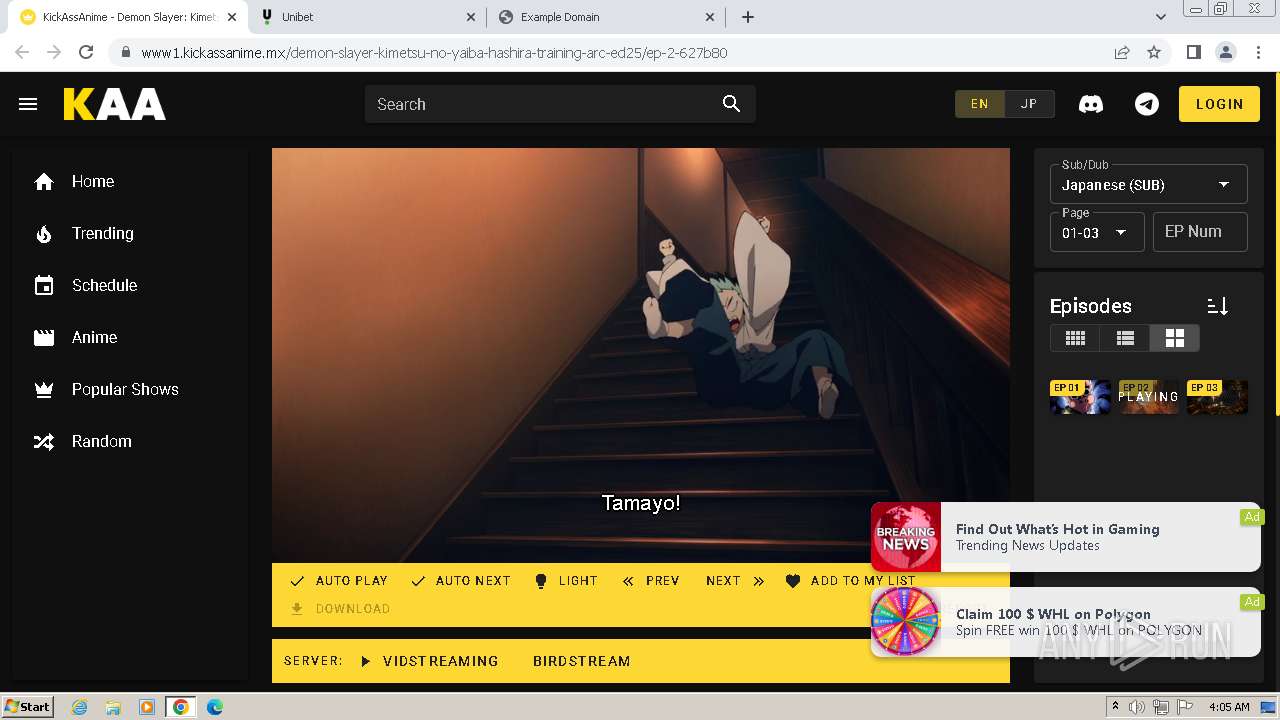Switch title language to JP
Image resolution: width=1280 pixels, height=720 pixels.
1029,104
